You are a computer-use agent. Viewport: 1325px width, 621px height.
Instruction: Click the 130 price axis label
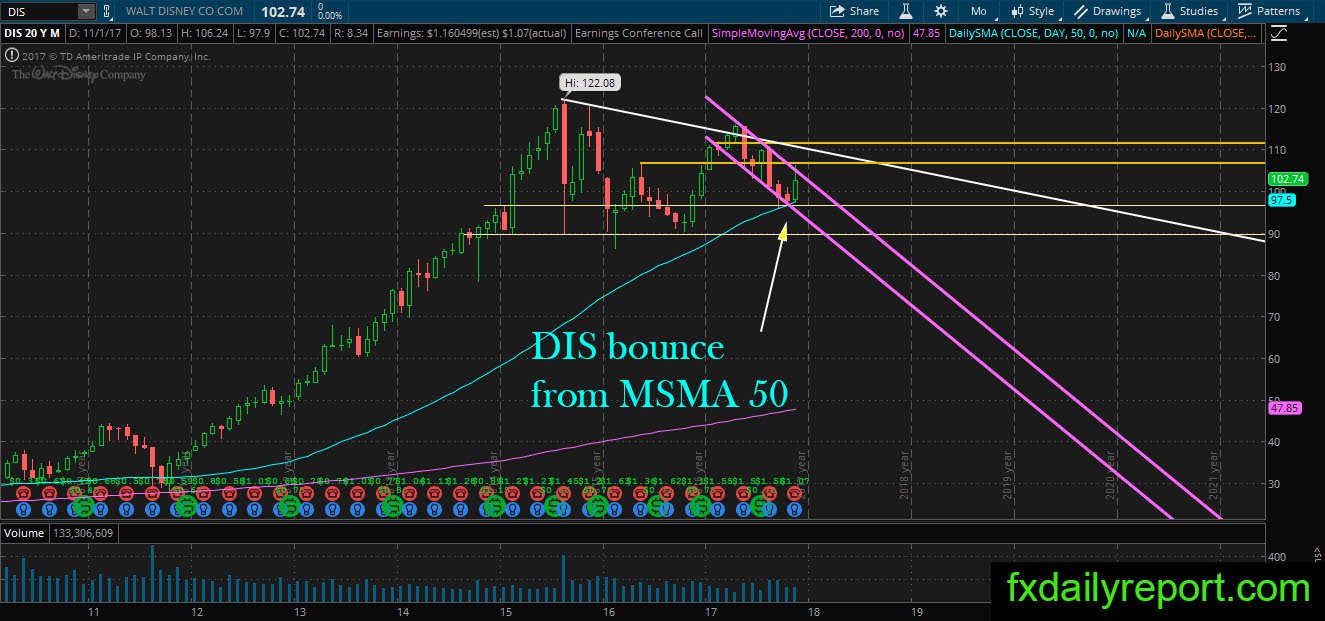(x=1278, y=67)
